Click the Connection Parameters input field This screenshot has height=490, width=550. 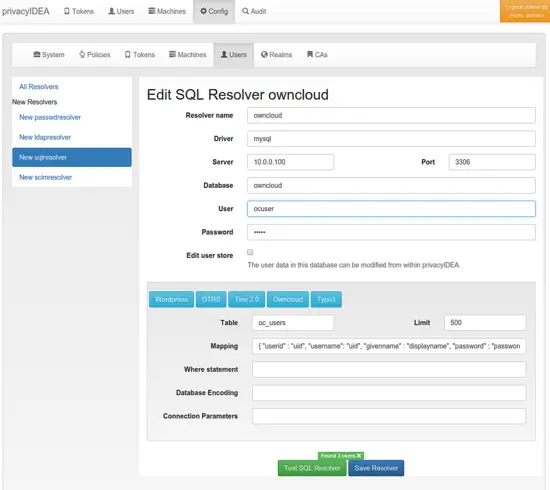tap(389, 416)
